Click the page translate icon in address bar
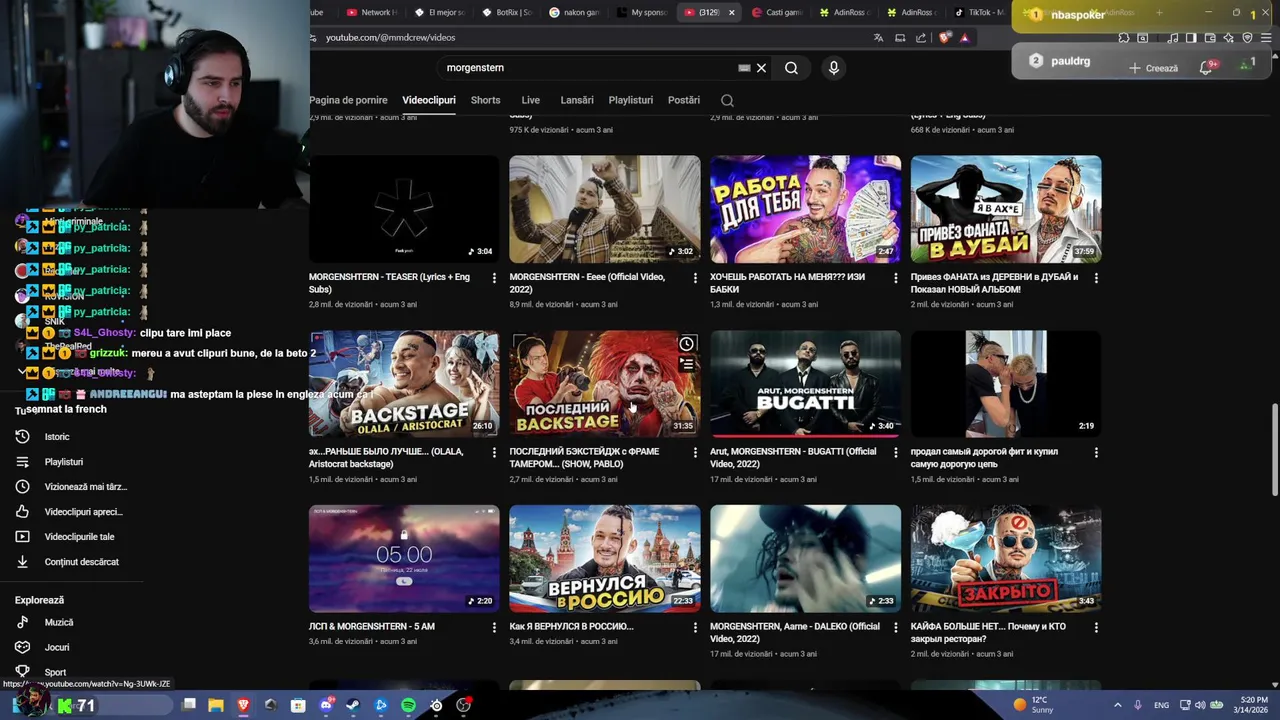Viewport: 1280px width, 720px height. 878,38
